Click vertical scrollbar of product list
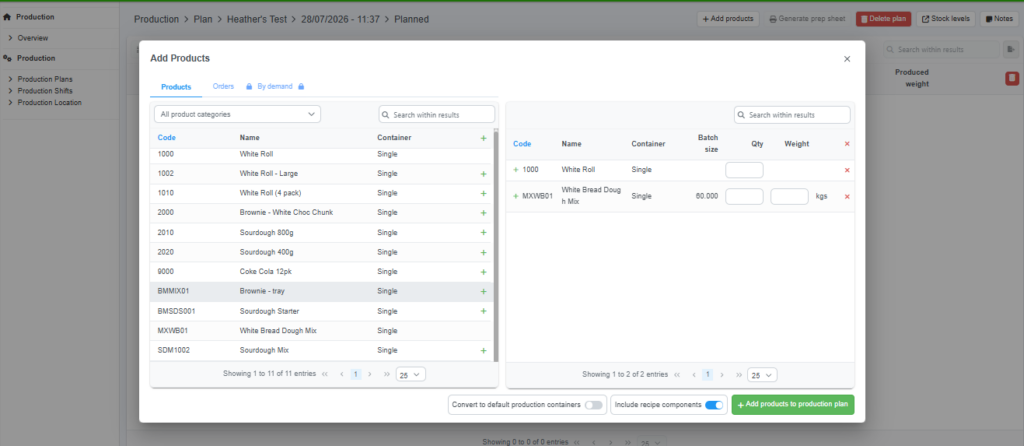 (496, 245)
